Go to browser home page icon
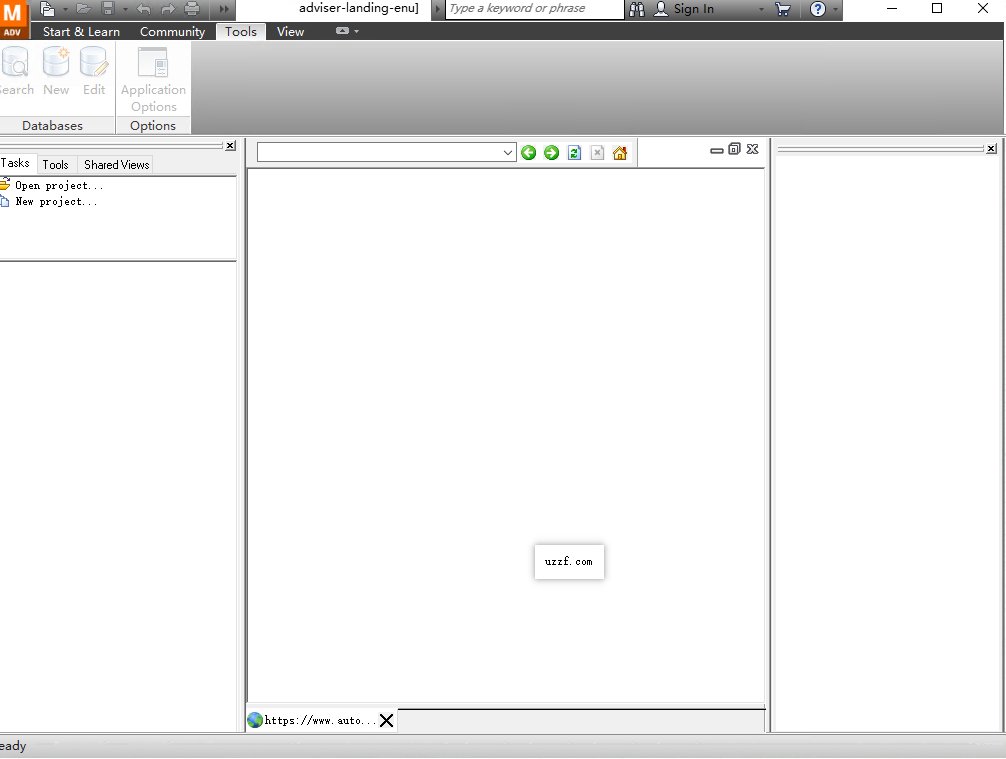This screenshot has height=759, width=1006. click(x=620, y=153)
